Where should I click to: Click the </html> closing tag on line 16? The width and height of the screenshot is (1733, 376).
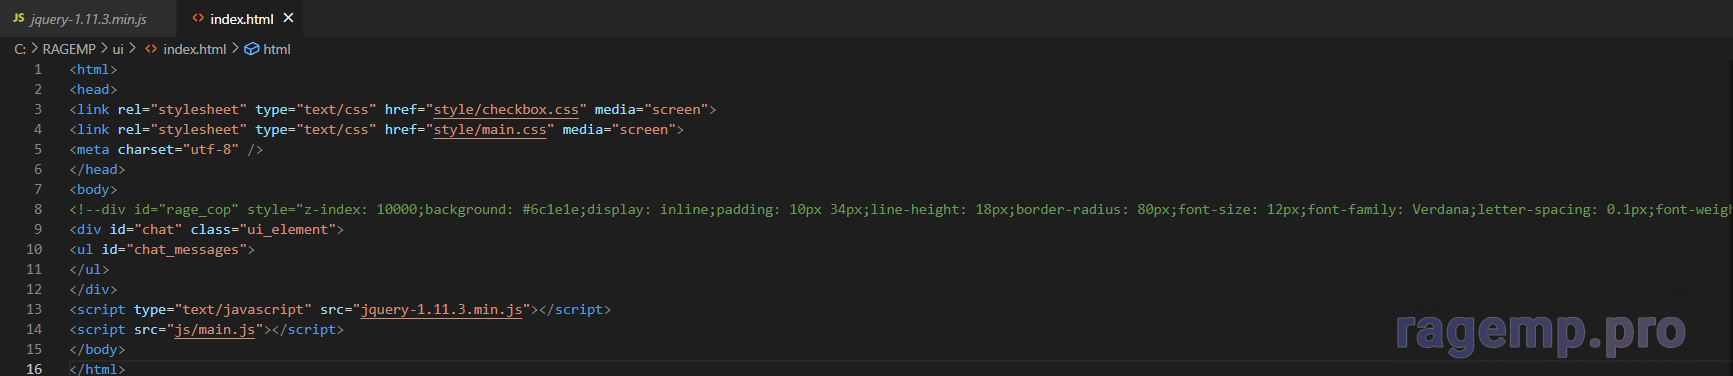click(x=97, y=369)
